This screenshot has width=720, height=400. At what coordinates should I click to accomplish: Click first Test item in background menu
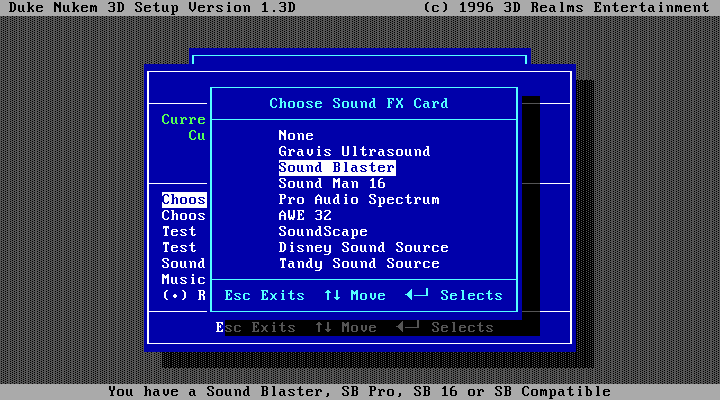(179, 231)
